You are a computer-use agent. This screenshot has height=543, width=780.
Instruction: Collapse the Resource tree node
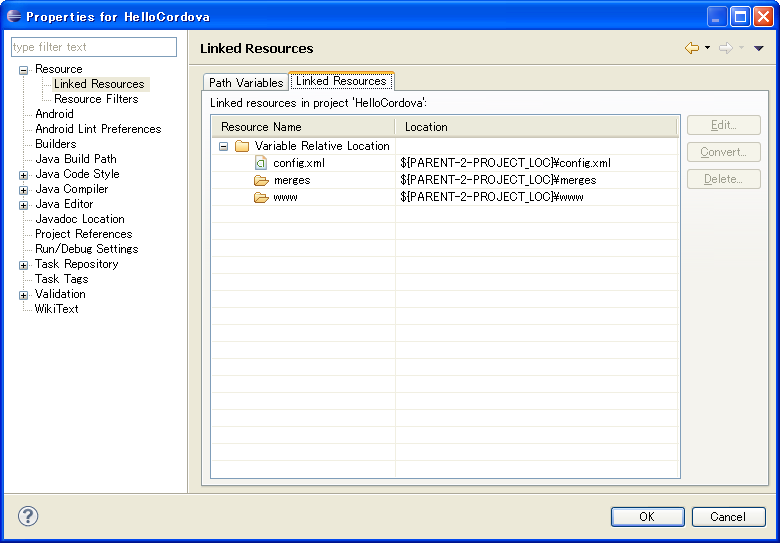tap(23, 70)
